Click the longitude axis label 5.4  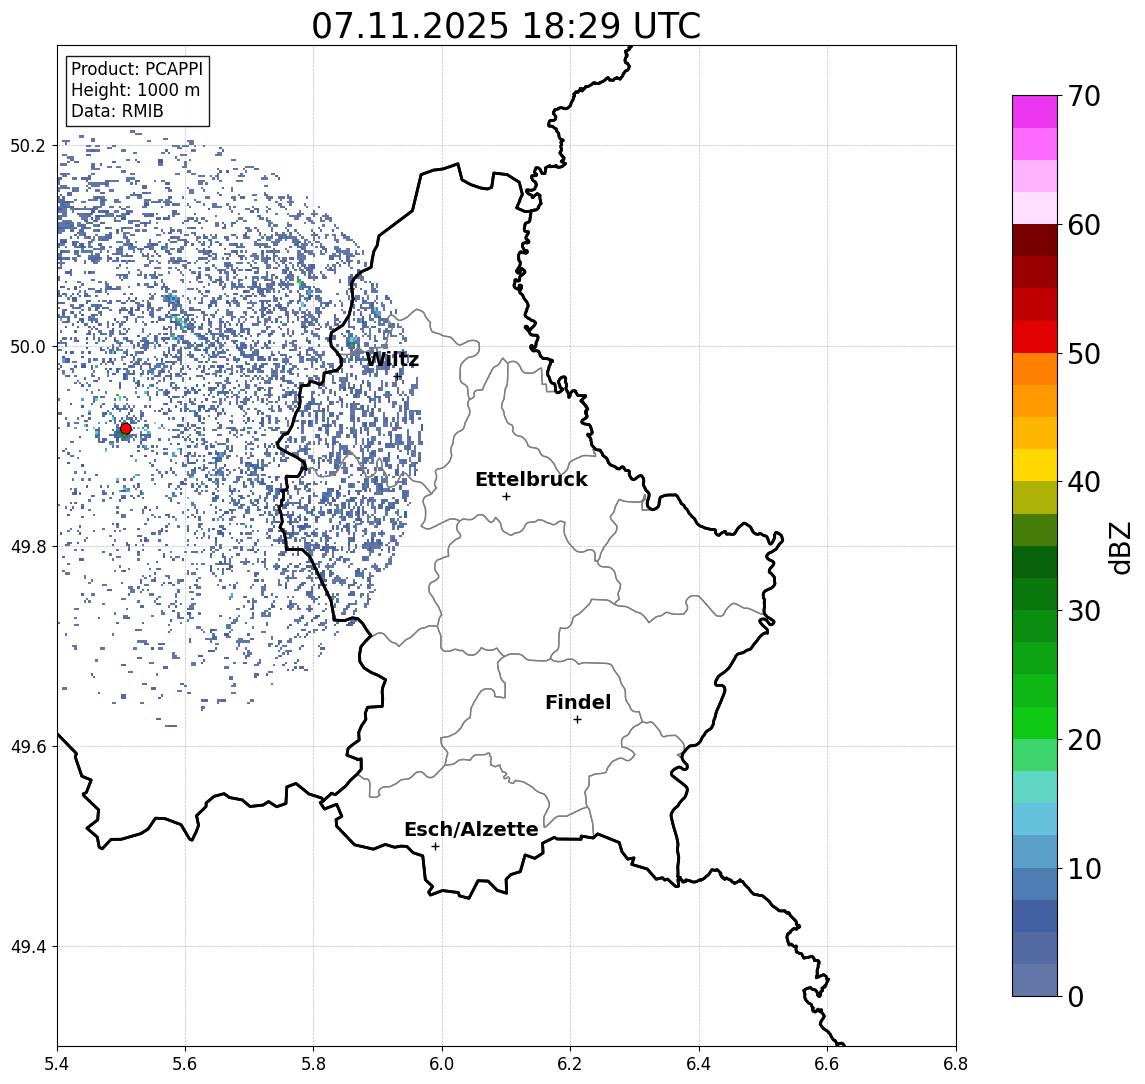pyautogui.click(x=57, y=1064)
